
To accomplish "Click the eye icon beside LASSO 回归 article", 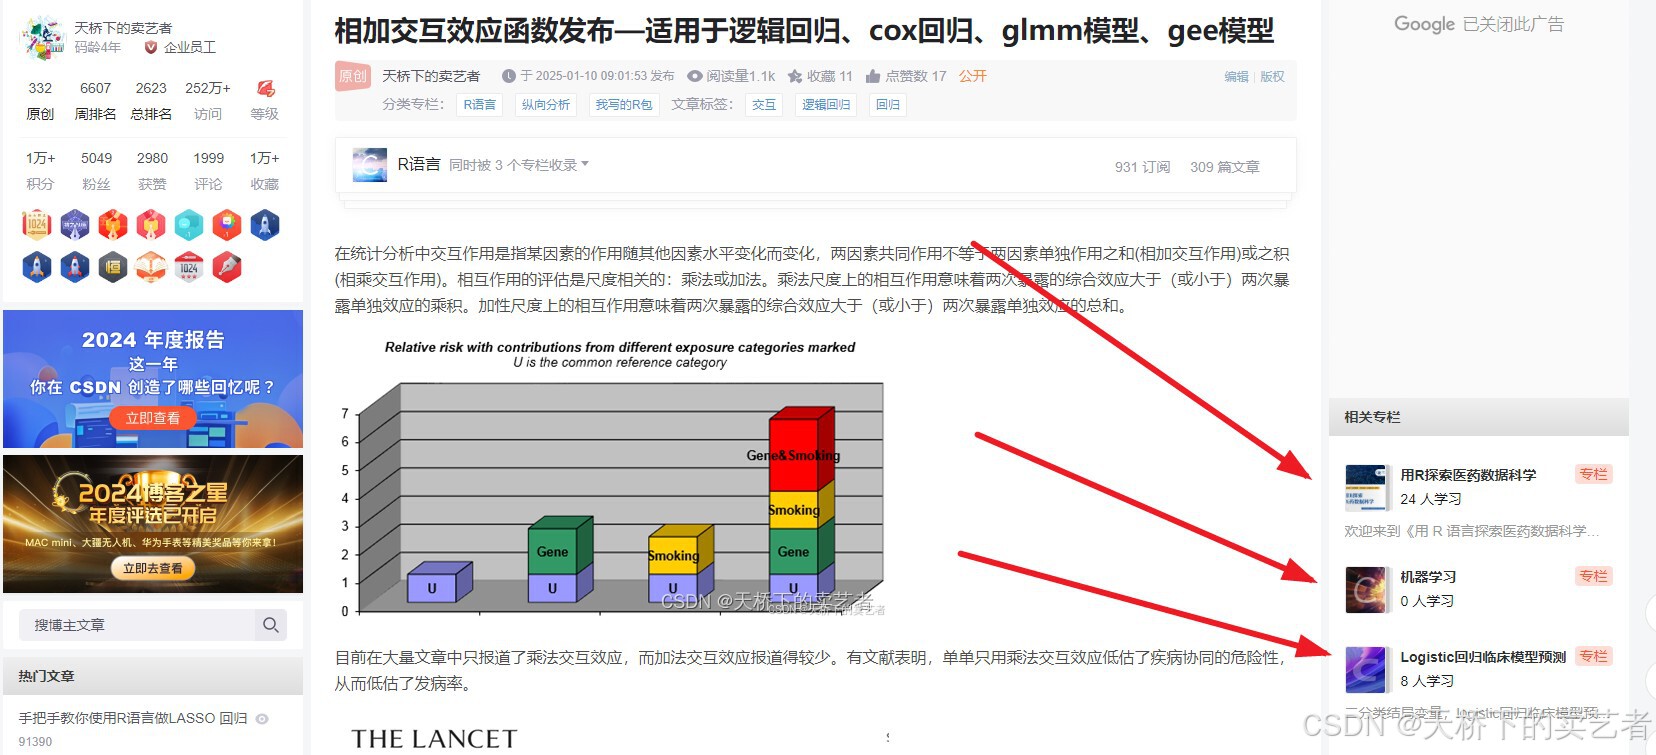I will (262, 719).
